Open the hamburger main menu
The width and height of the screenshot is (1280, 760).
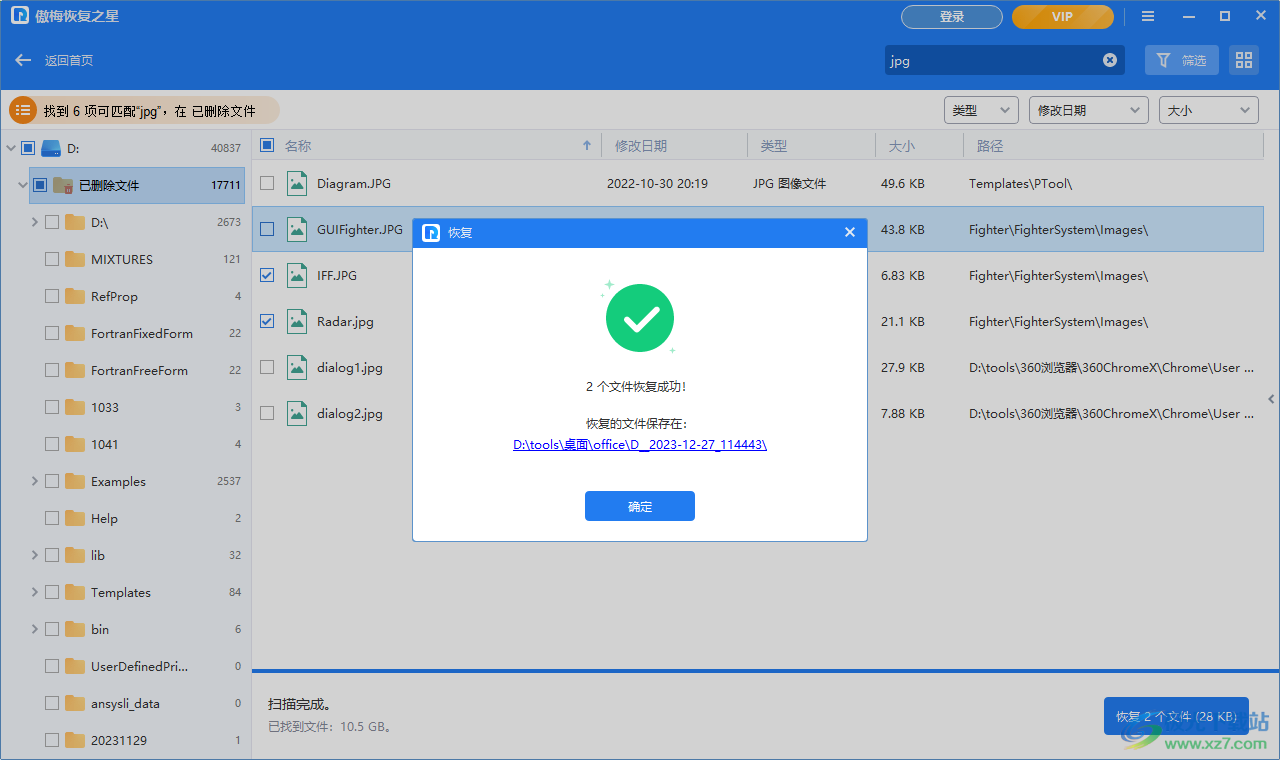coord(1148,17)
